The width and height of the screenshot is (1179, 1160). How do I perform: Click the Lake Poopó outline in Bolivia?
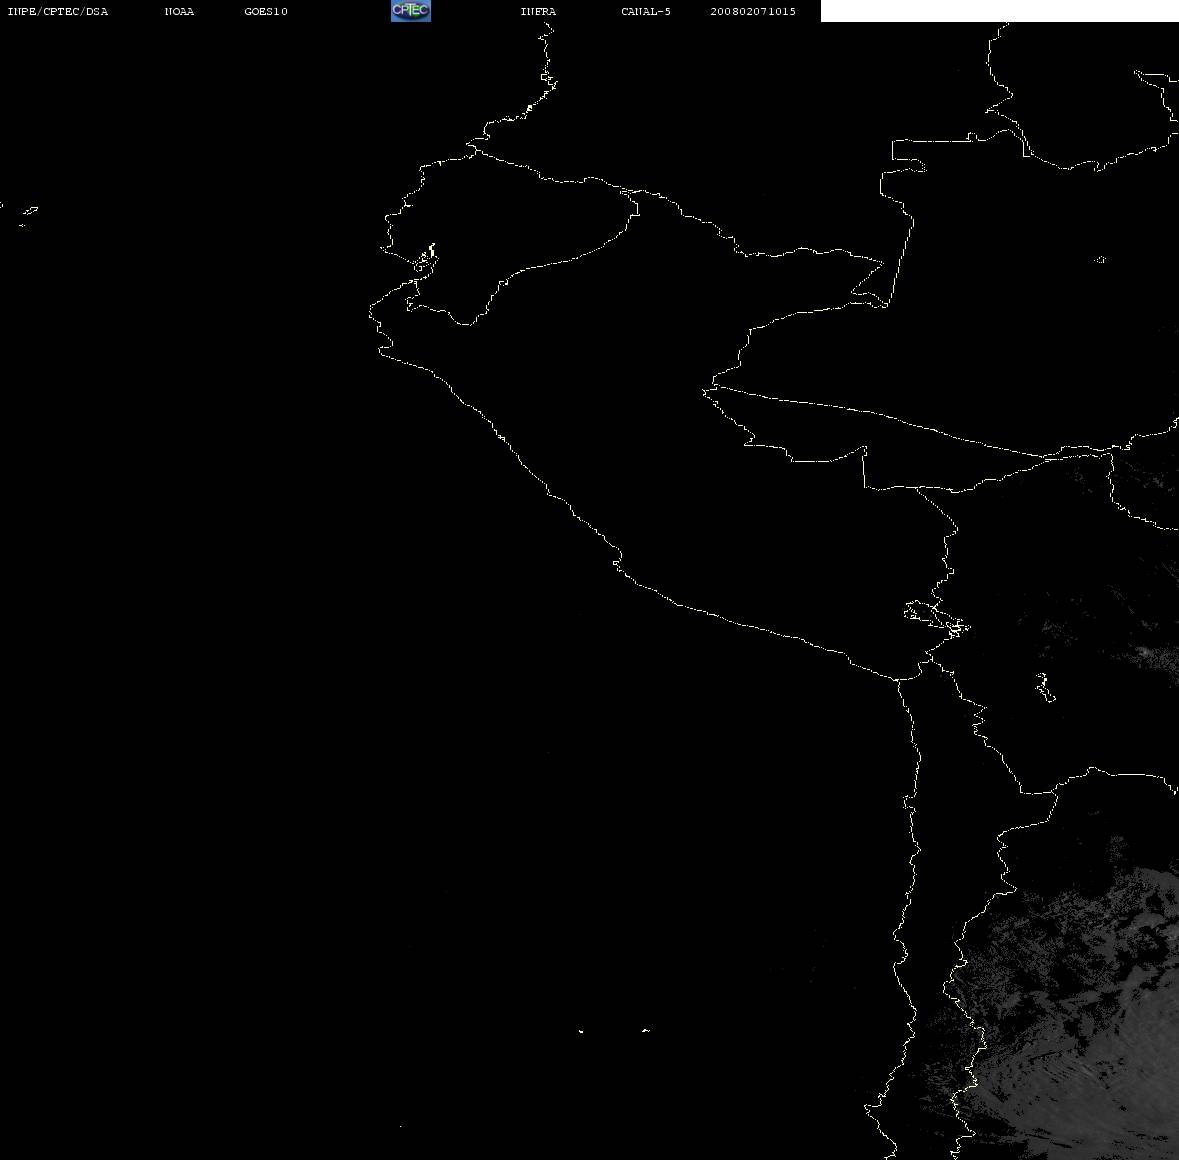(1044, 687)
